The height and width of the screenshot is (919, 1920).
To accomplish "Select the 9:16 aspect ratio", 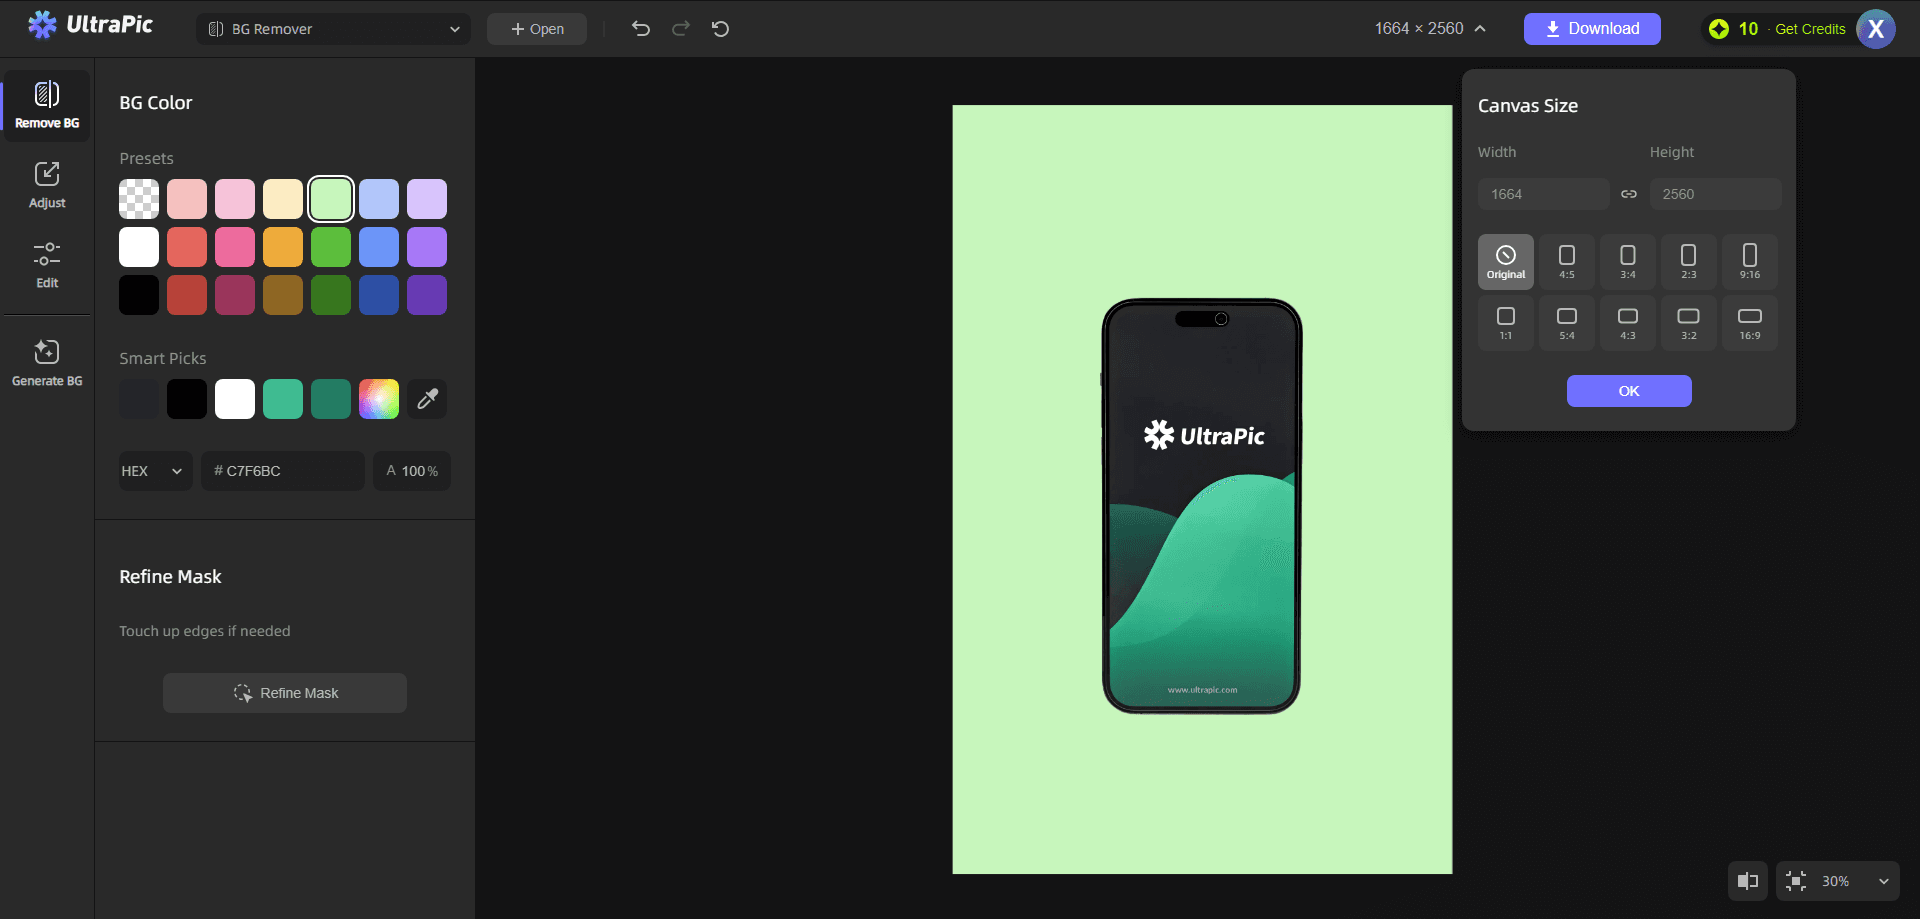I will click(x=1750, y=262).
